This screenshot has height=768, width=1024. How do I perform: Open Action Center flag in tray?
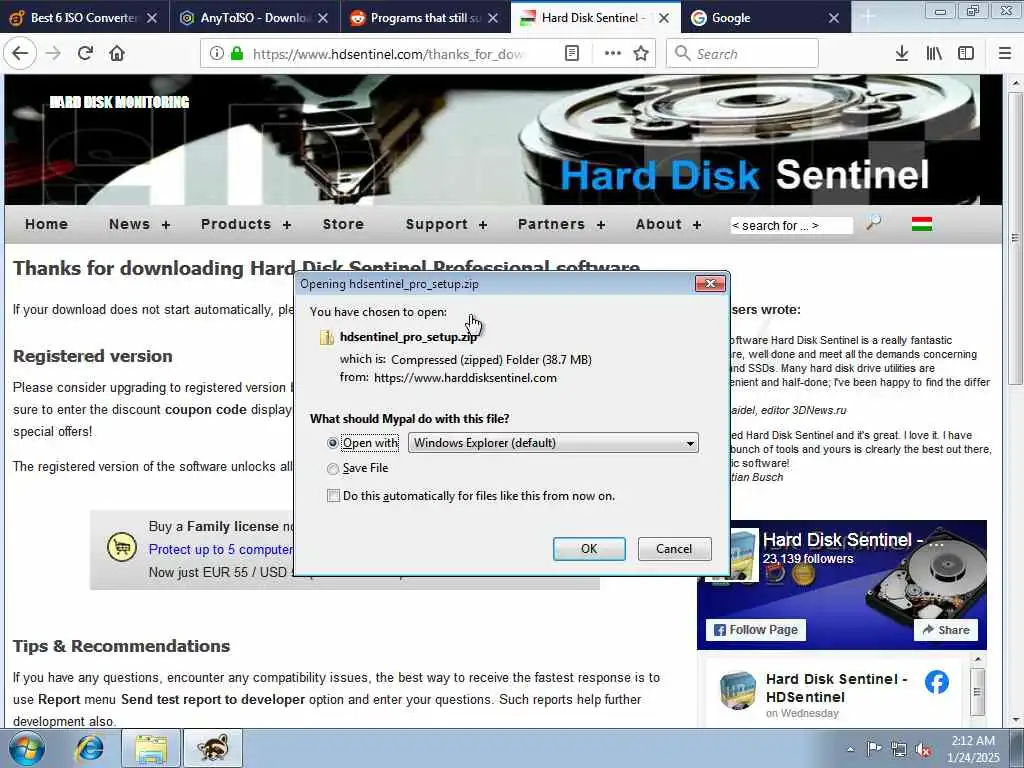(874, 749)
